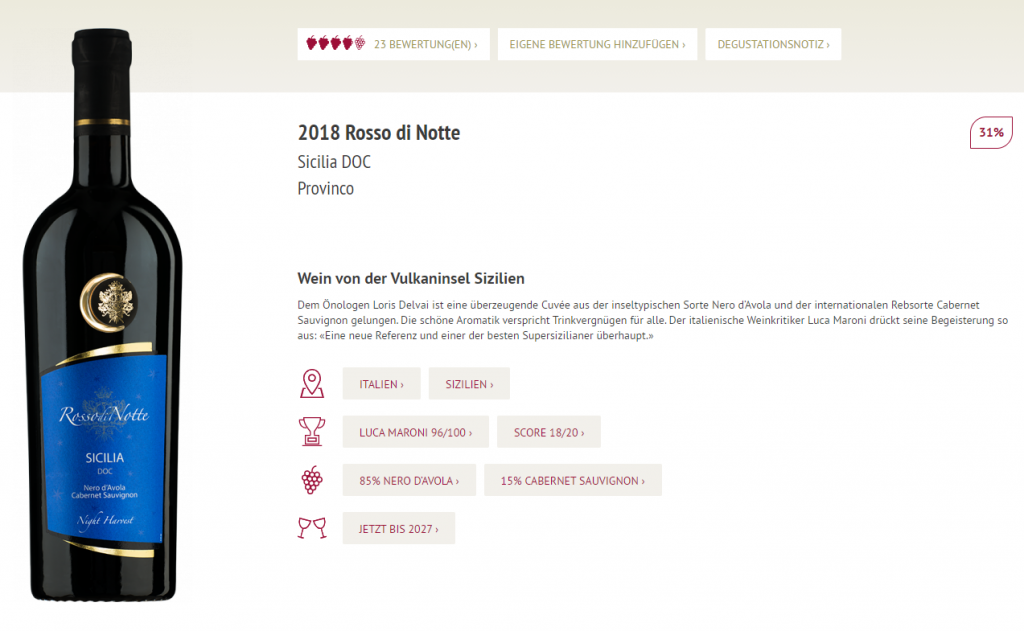The height and width of the screenshot is (631, 1024).
Task: Select the Sizilien region tag
Action: point(469,384)
